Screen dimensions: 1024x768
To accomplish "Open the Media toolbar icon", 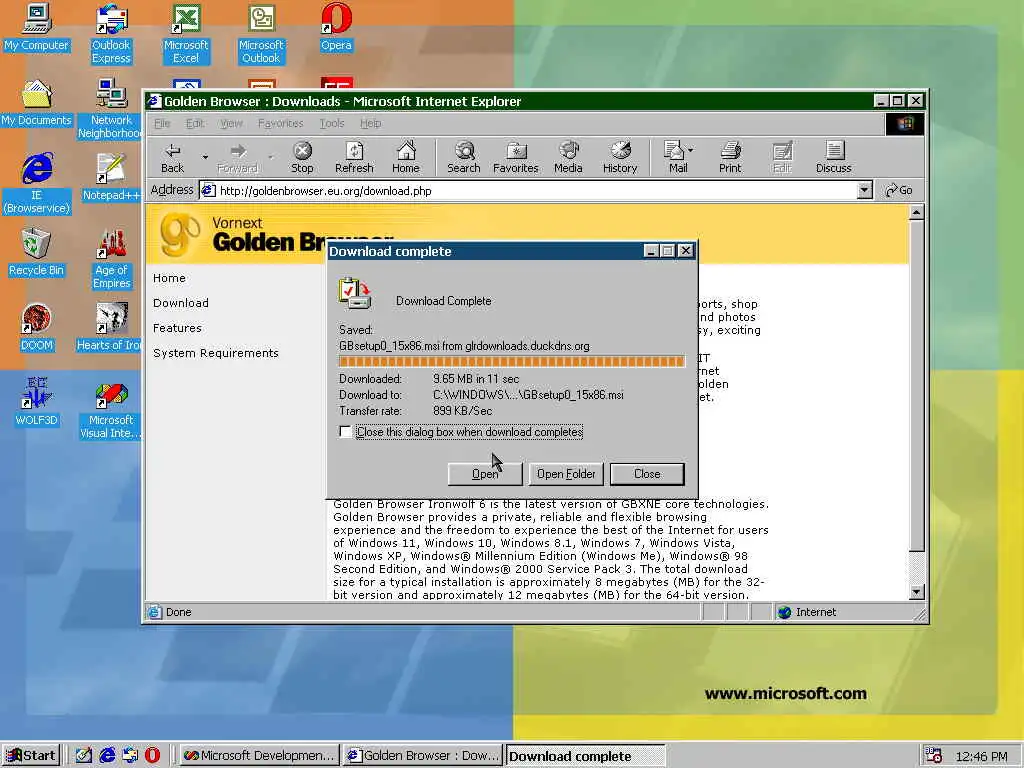I will click(568, 158).
